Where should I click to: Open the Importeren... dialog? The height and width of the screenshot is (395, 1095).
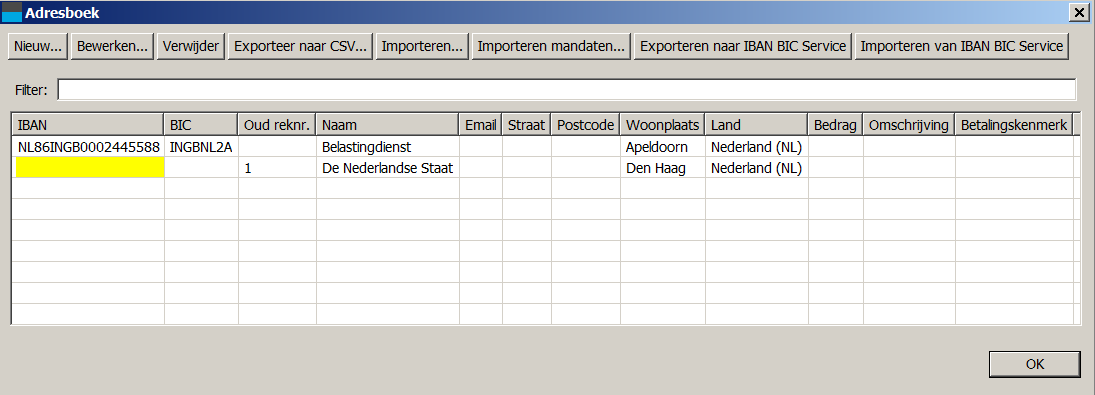point(422,47)
